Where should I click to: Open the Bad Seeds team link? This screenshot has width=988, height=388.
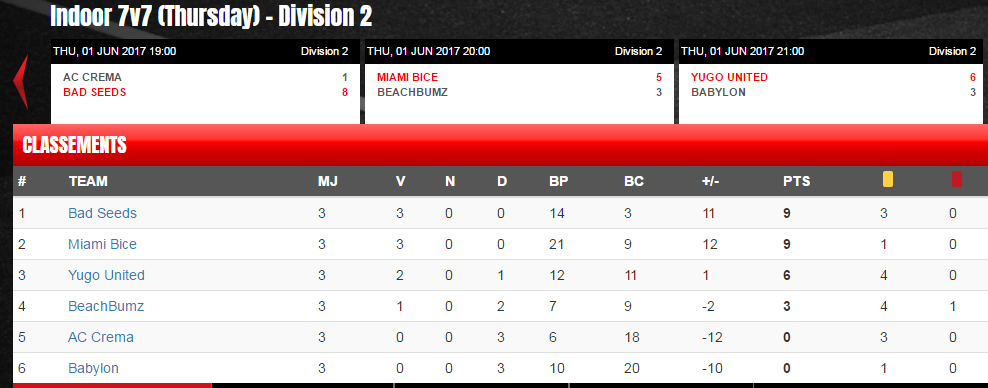[x=102, y=214]
